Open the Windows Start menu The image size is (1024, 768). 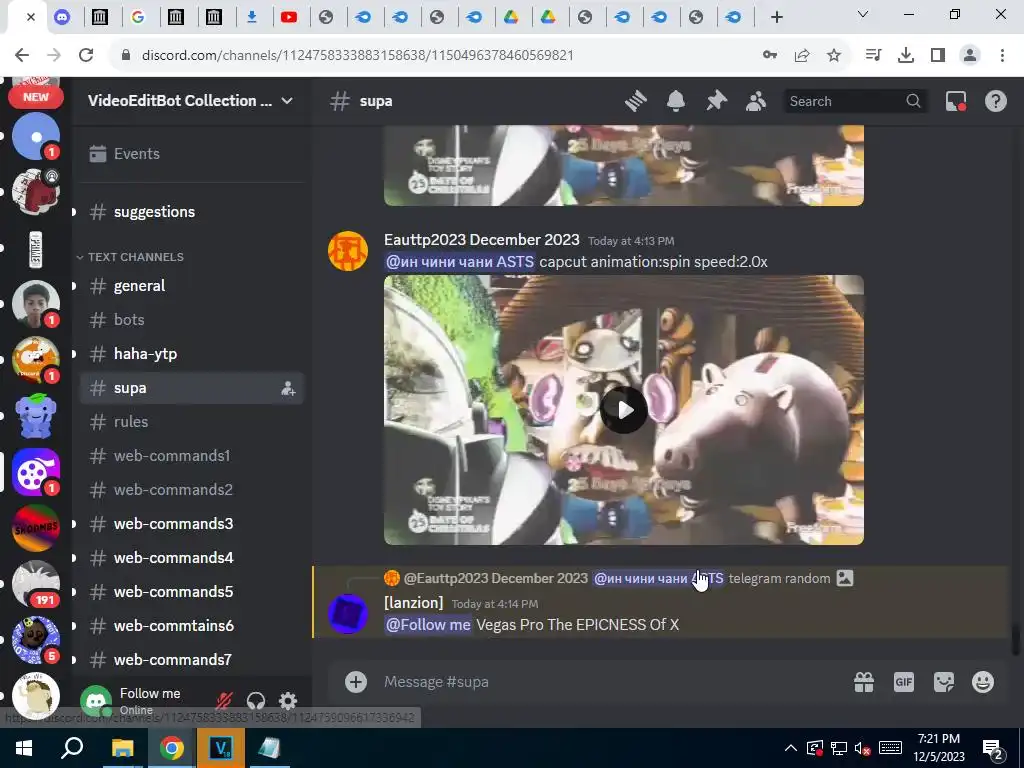[24, 748]
